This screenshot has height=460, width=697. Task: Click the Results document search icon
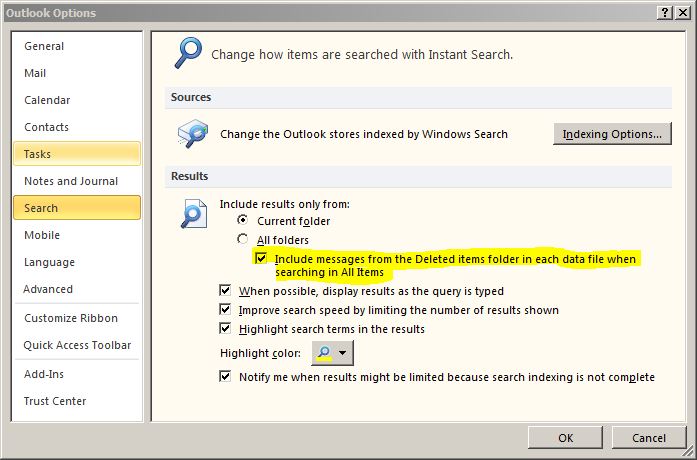[194, 214]
